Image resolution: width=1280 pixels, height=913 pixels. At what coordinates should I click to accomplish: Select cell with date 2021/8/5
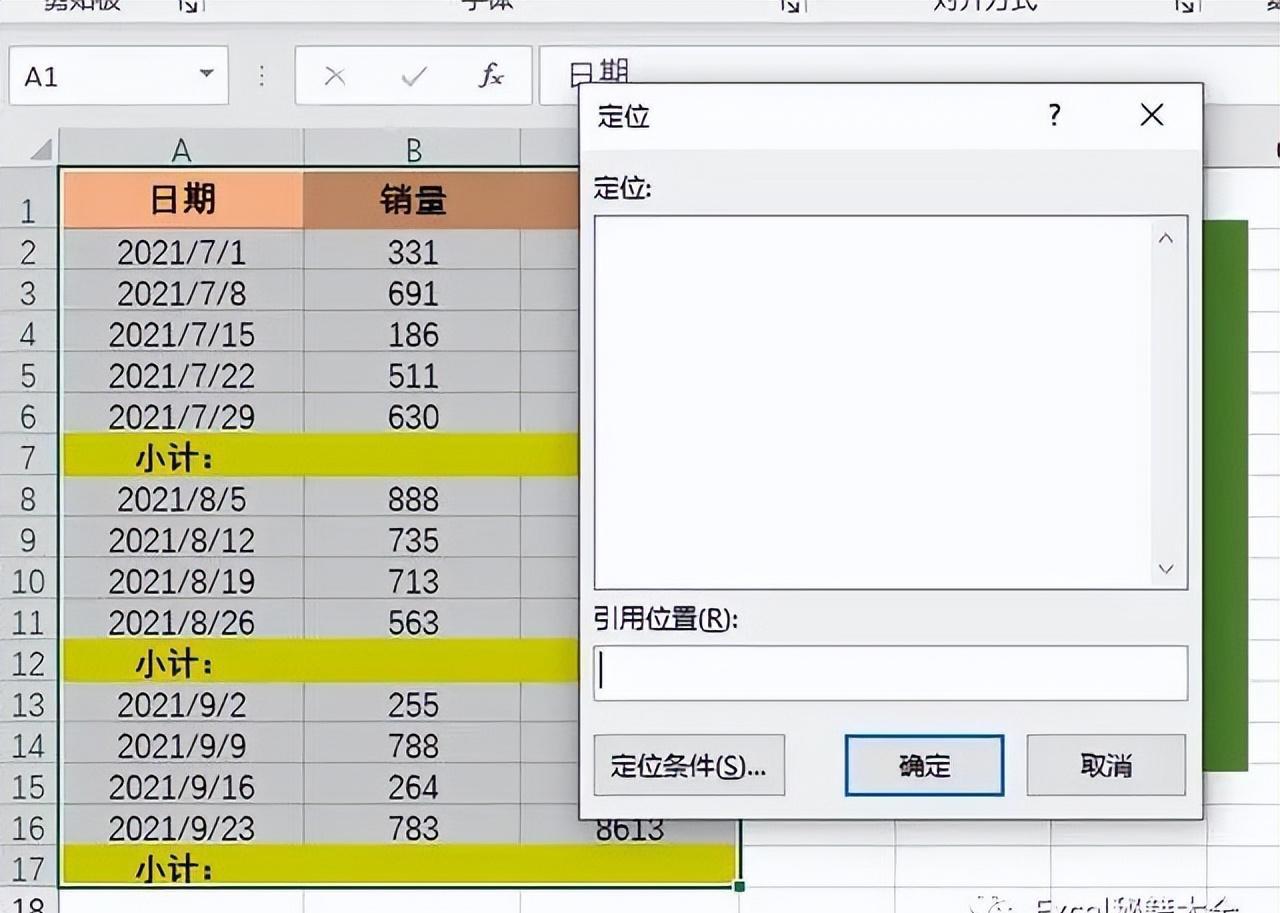[x=182, y=498]
